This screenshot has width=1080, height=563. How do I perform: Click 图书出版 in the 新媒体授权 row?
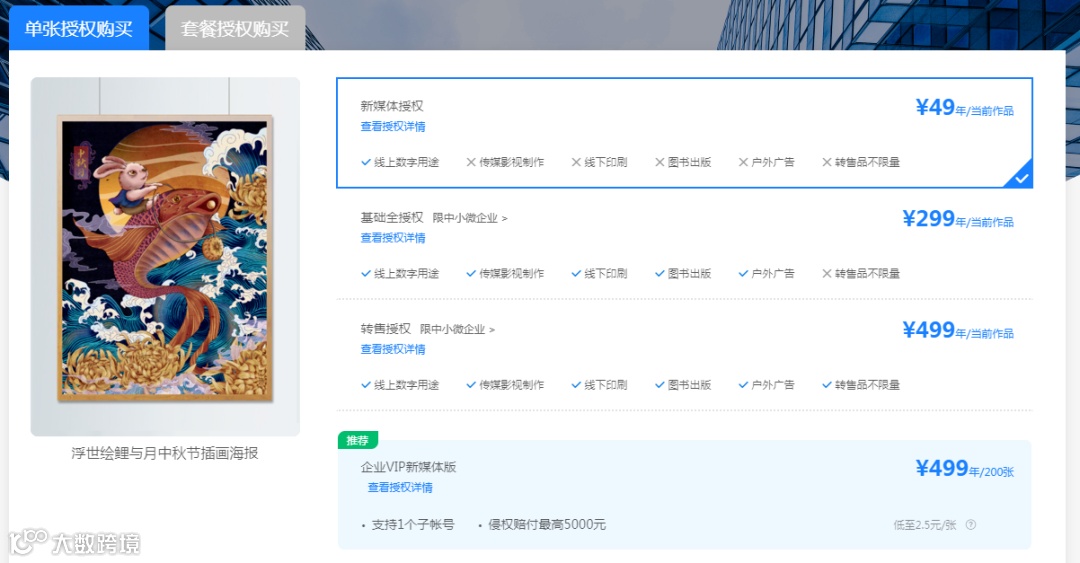683,163
